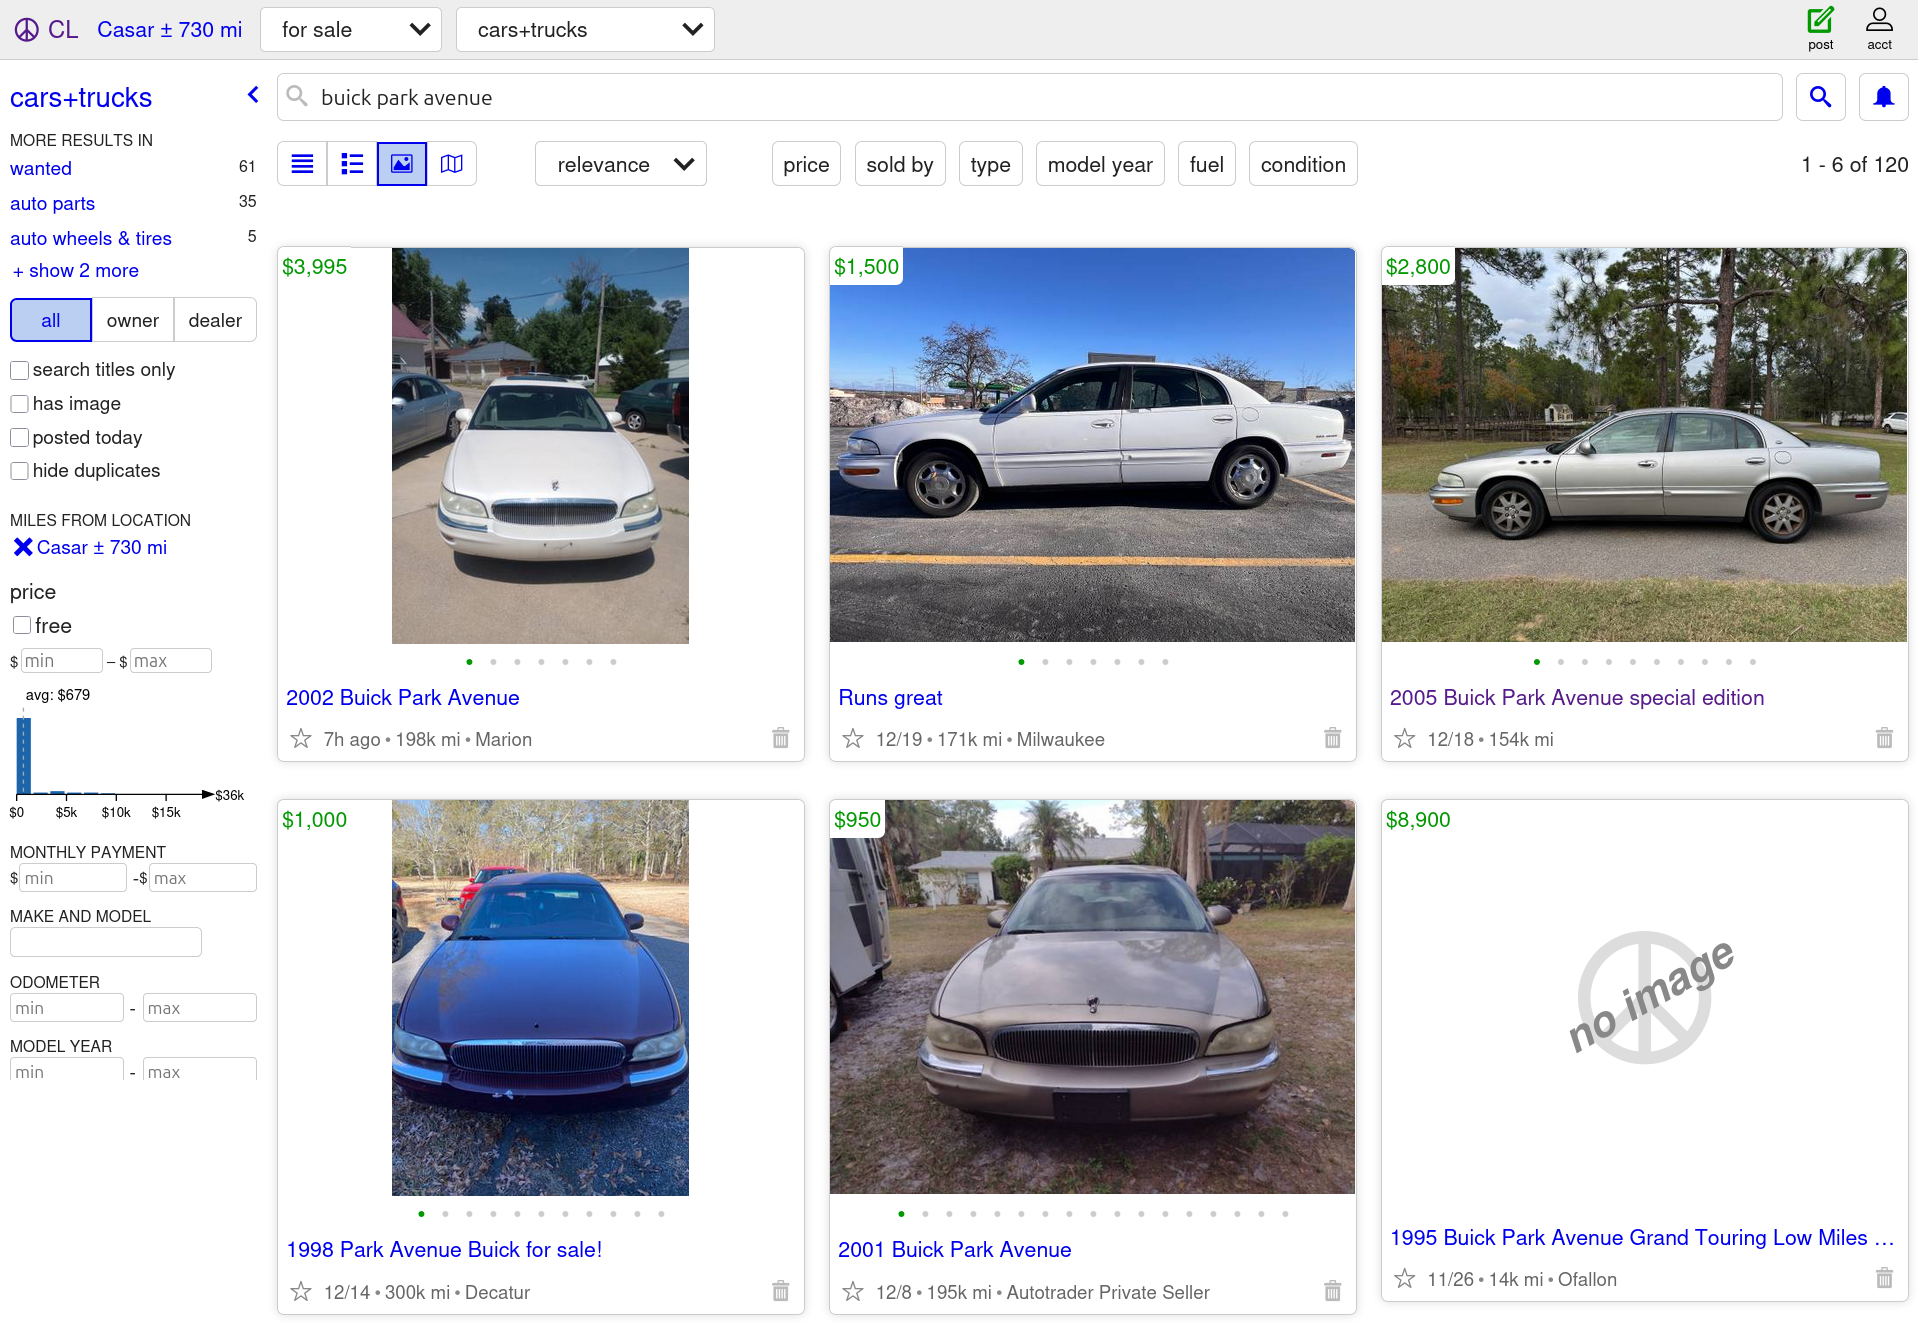Screen dimensions: 1918x1344
Task: Expand the price filter
Action: pyautogui.click(x=806, y=164)
